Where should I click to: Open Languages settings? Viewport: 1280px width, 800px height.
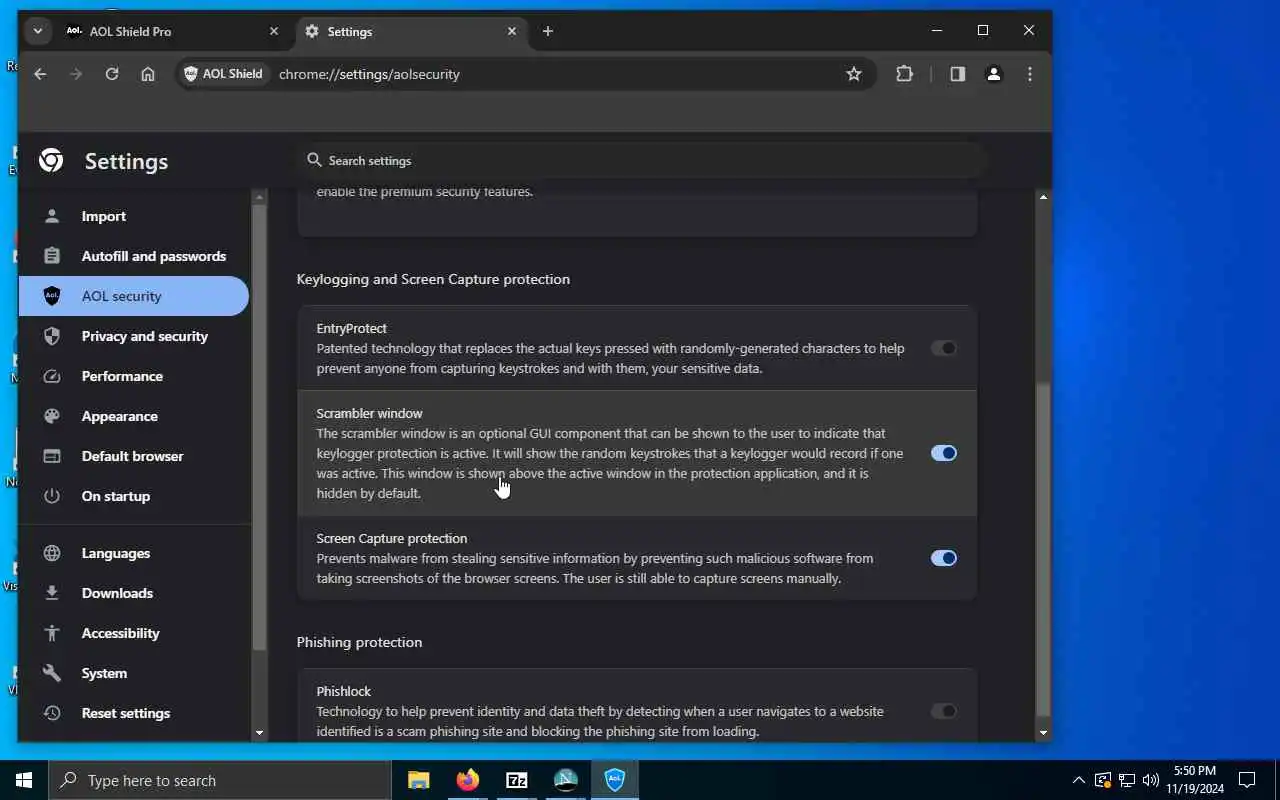pyautogui.click(x=134, y=553)
